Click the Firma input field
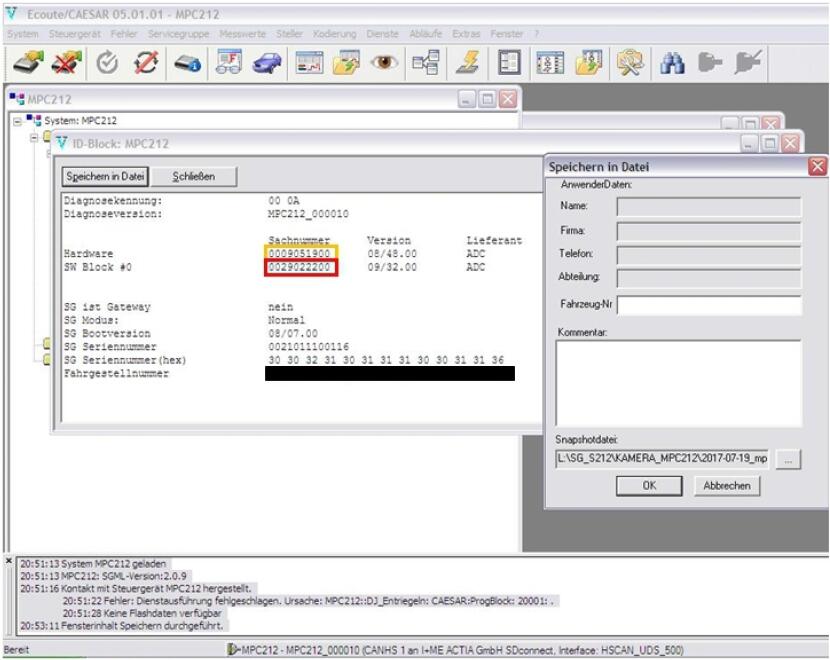The width and height of the screenshot is (830, 660). pyautogui.click(x=709, y=231)
